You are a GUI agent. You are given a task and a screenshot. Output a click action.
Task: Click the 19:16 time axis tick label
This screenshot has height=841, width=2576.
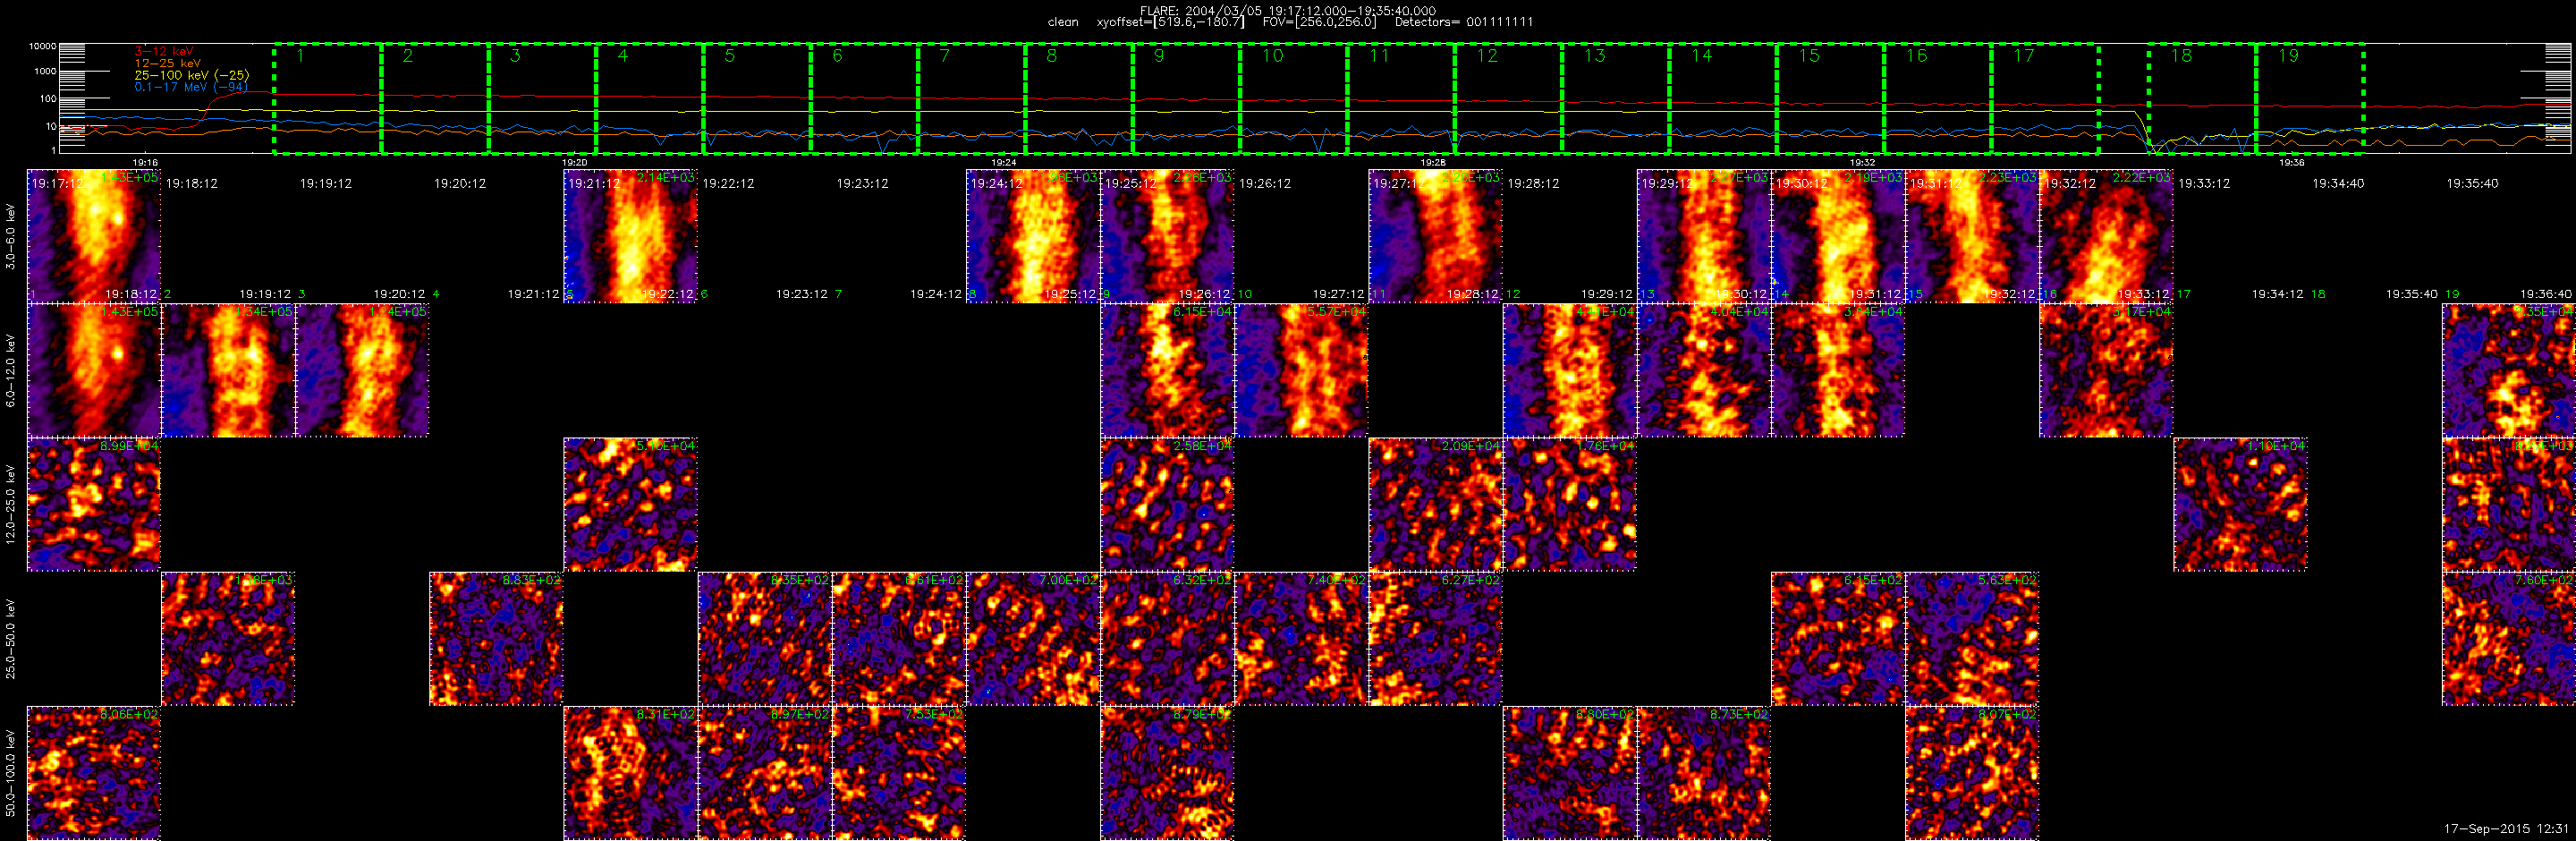145,162
